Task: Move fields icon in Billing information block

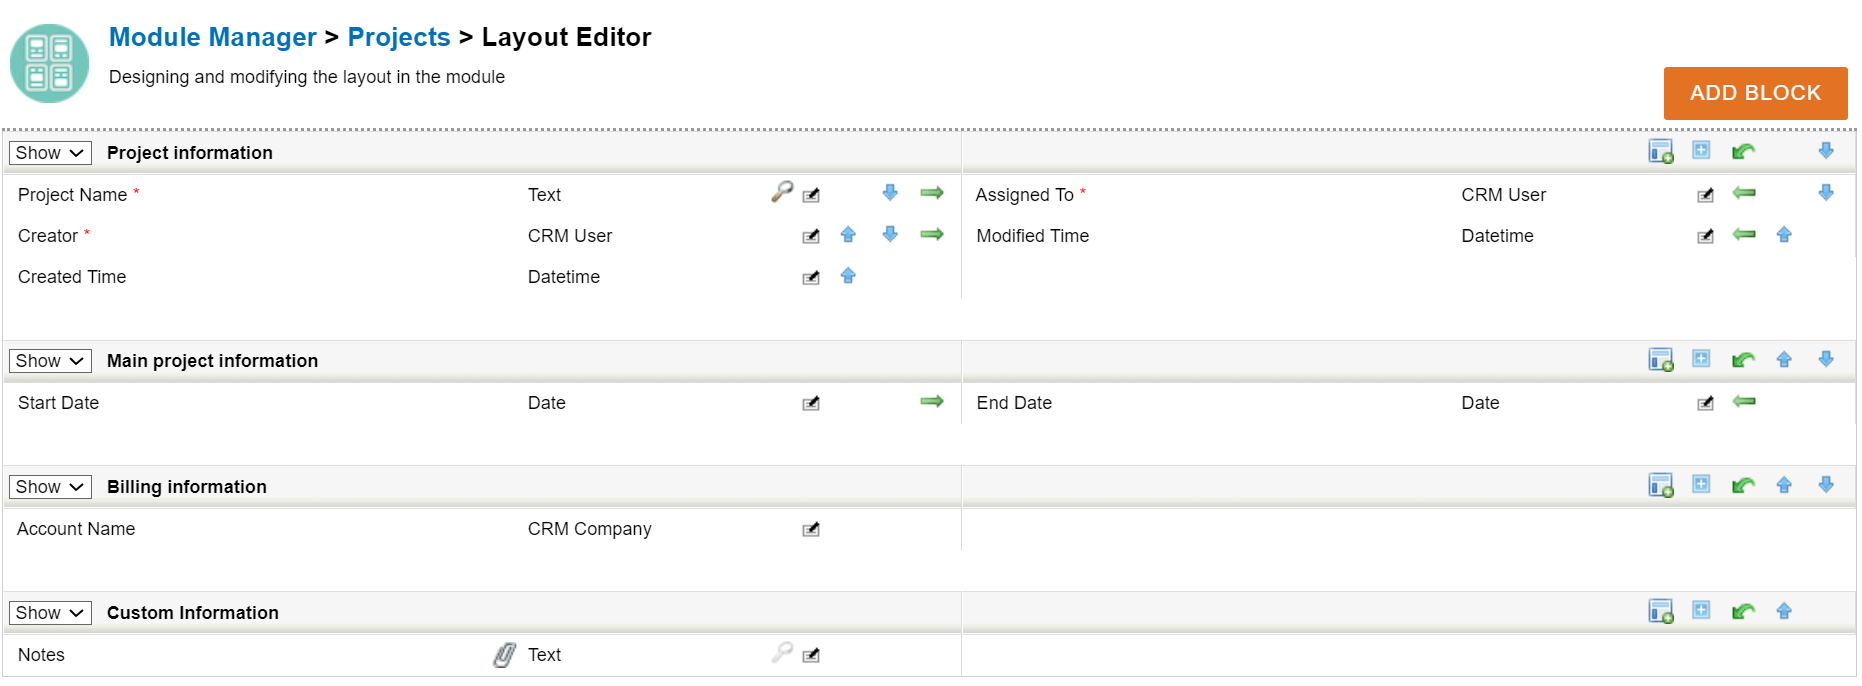Action: point(1743,486)
